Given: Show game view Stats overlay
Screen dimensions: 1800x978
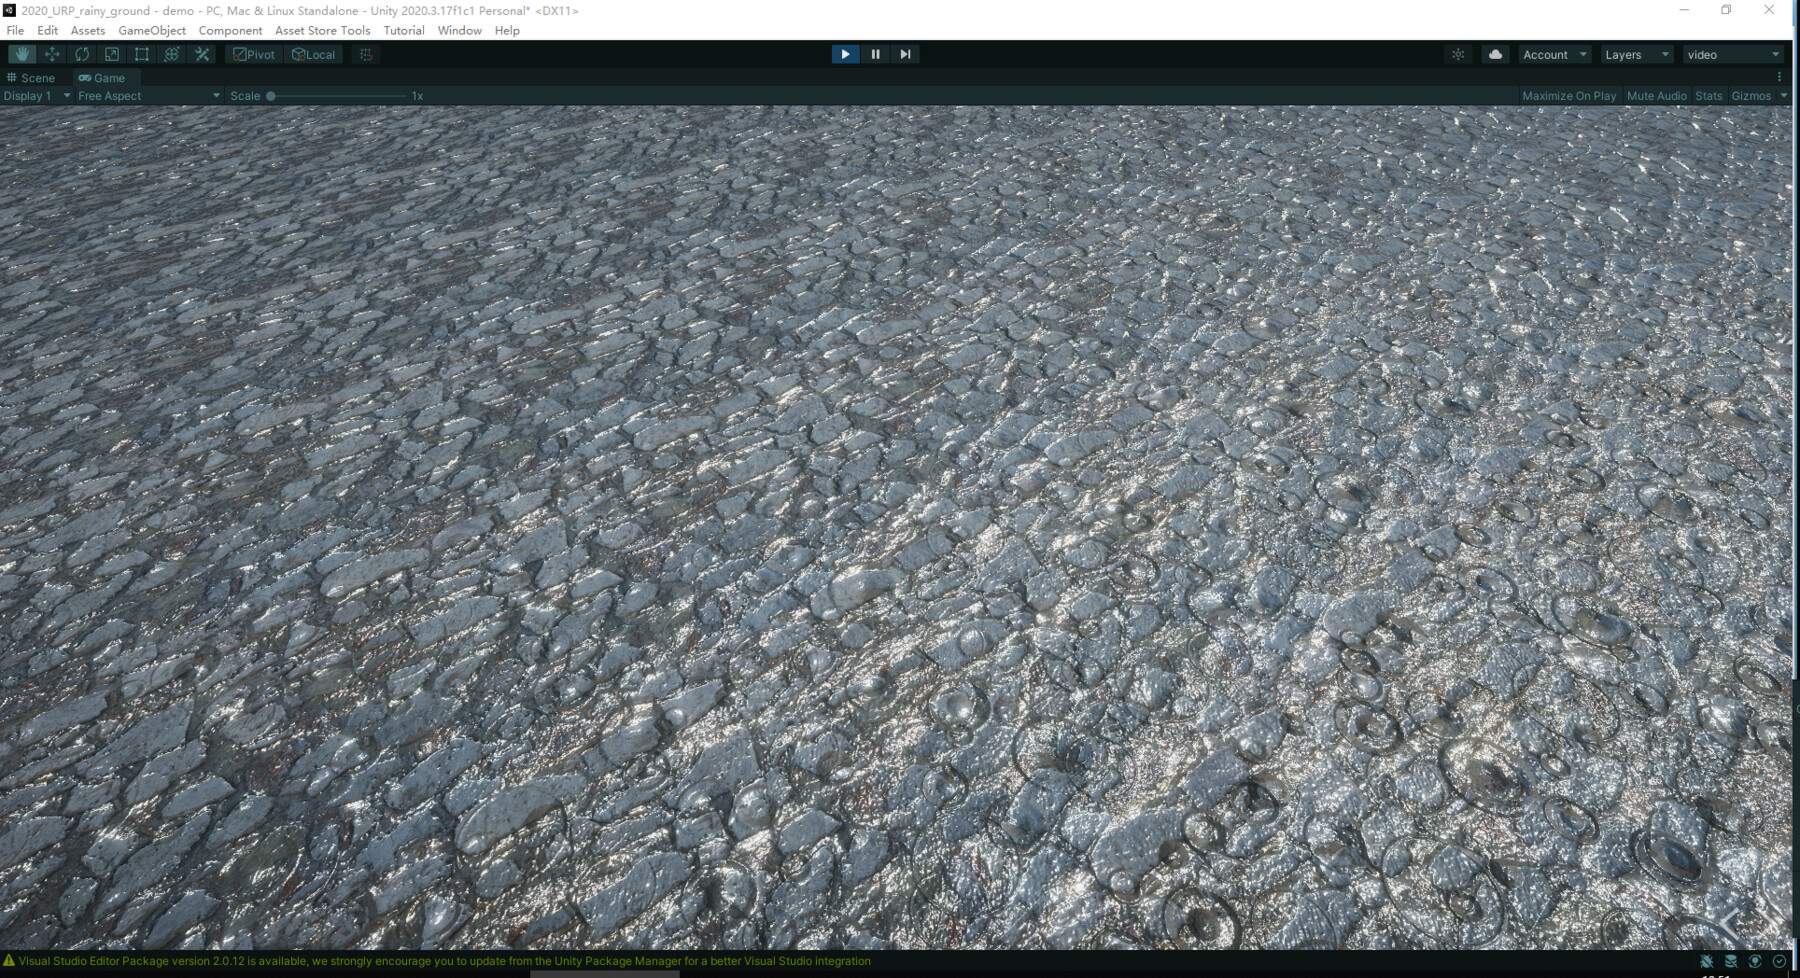Looking at the screenshot, I should pyautogui.click(x=1707, y=95).
